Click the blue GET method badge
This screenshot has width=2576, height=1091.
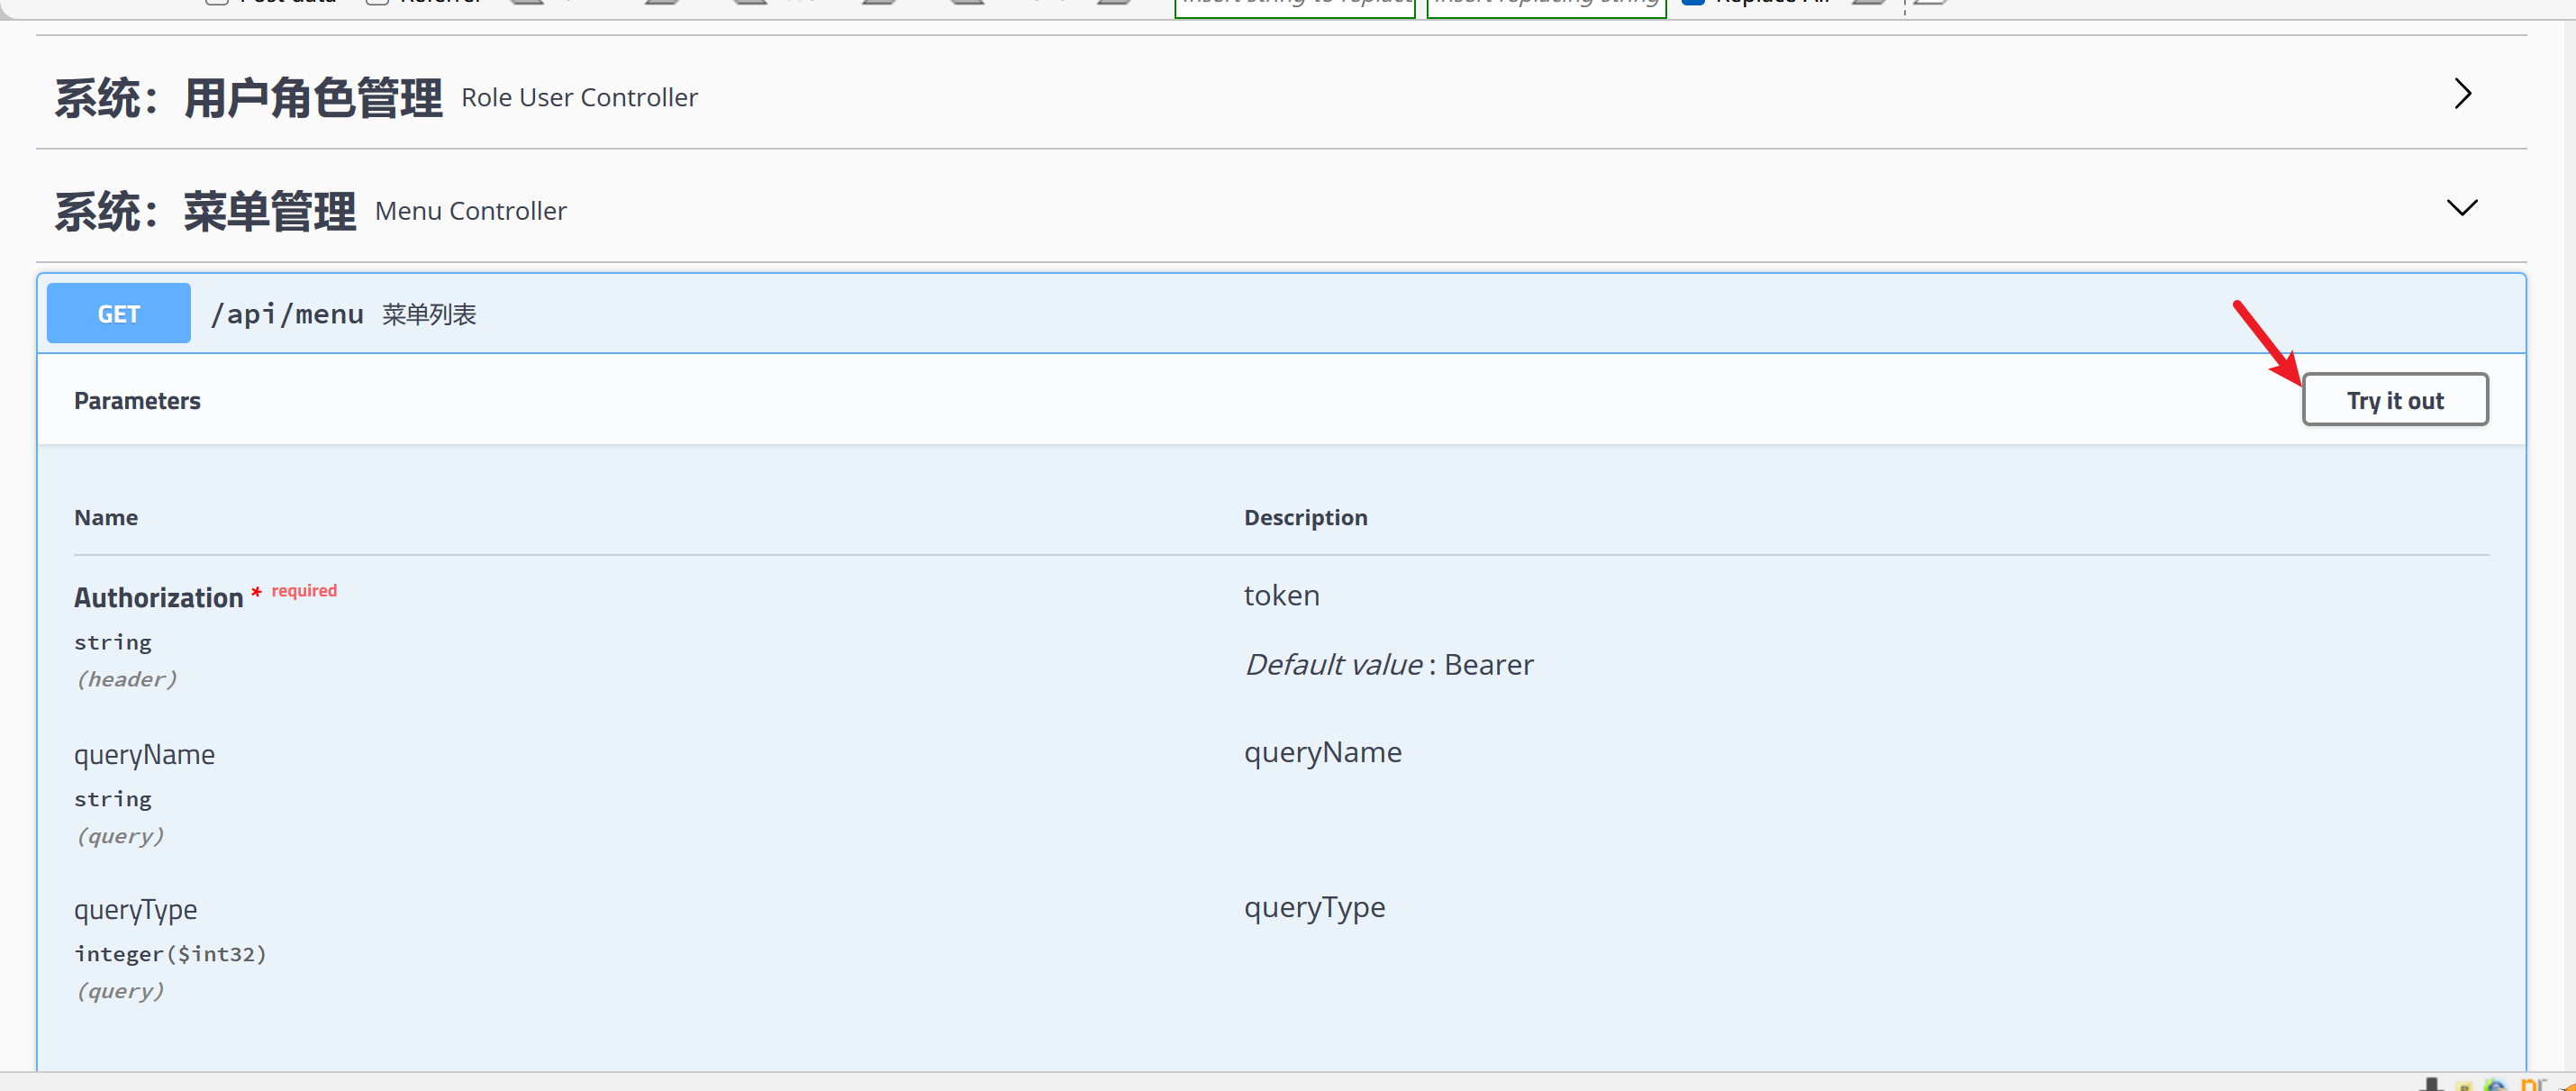(x=118, y=314)
